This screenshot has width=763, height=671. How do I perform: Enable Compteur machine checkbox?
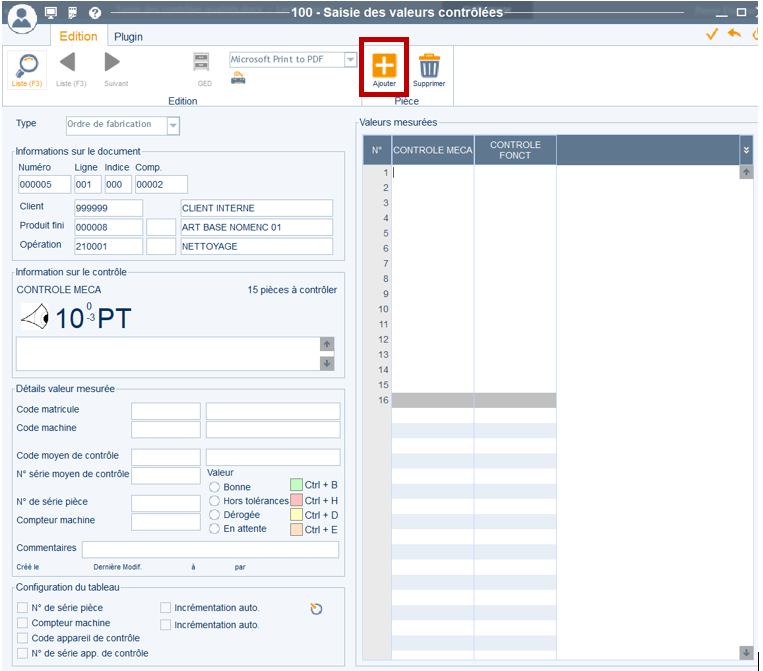(x=22, y=623)
